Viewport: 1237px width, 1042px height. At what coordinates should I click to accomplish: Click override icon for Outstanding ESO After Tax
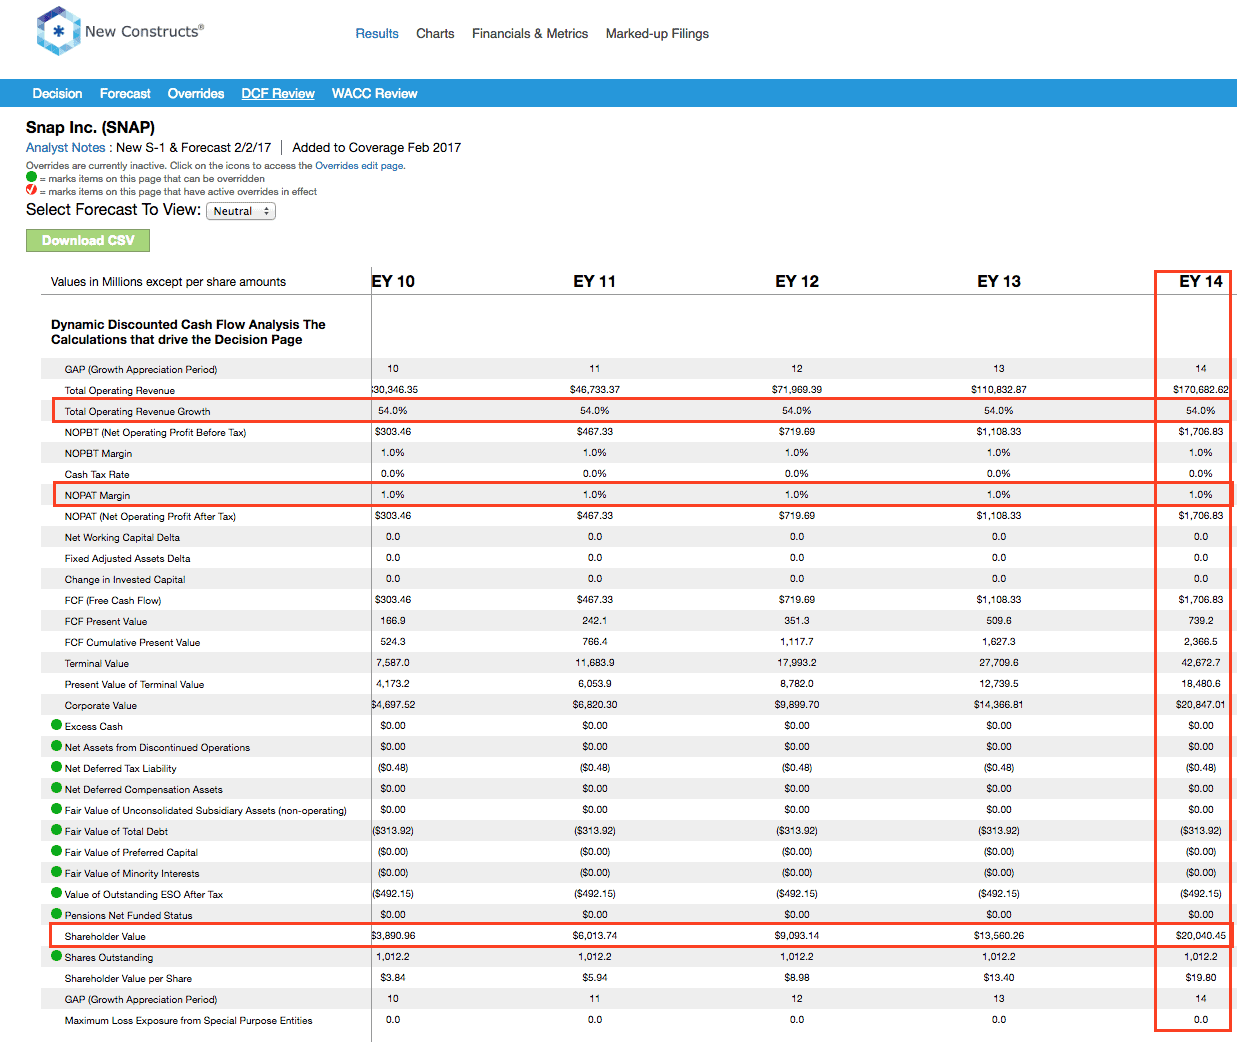57,893
